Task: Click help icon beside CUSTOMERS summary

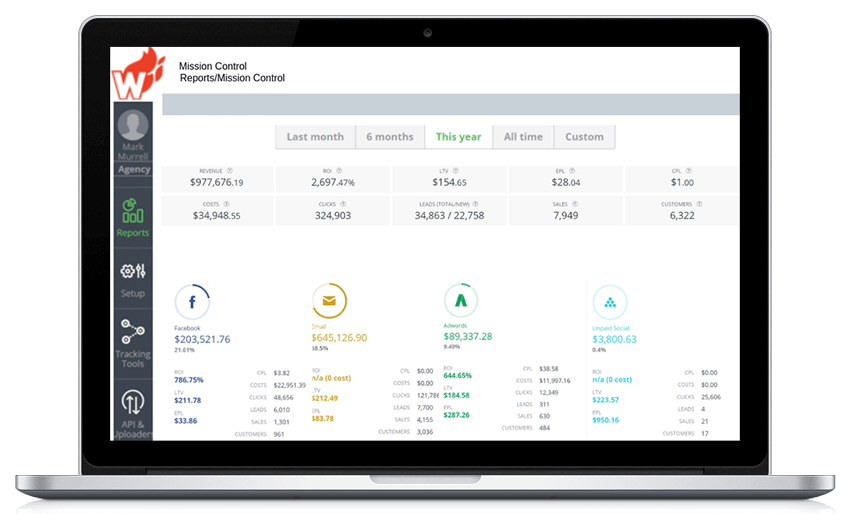Action: pyautogui.click(x=699, y=204)
